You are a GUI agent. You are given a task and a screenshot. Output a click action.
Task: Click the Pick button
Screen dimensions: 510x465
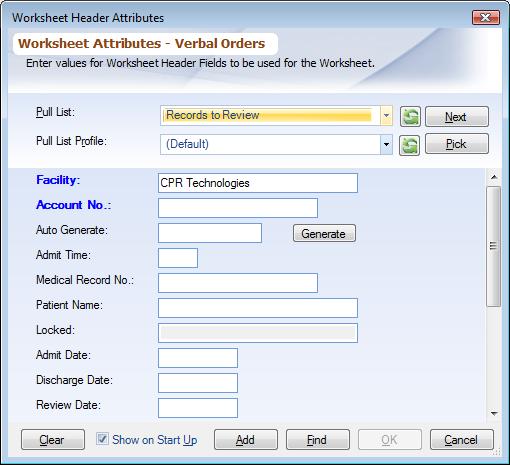(457, 144)
